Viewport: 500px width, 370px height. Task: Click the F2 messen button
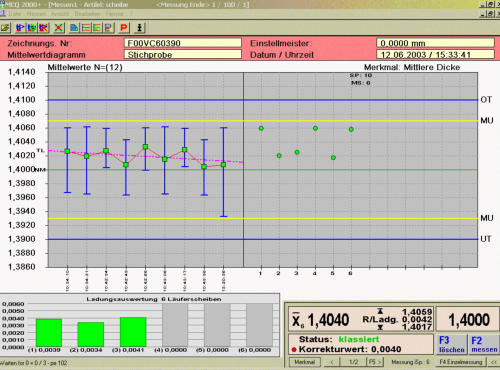click(x=484, y=344)
